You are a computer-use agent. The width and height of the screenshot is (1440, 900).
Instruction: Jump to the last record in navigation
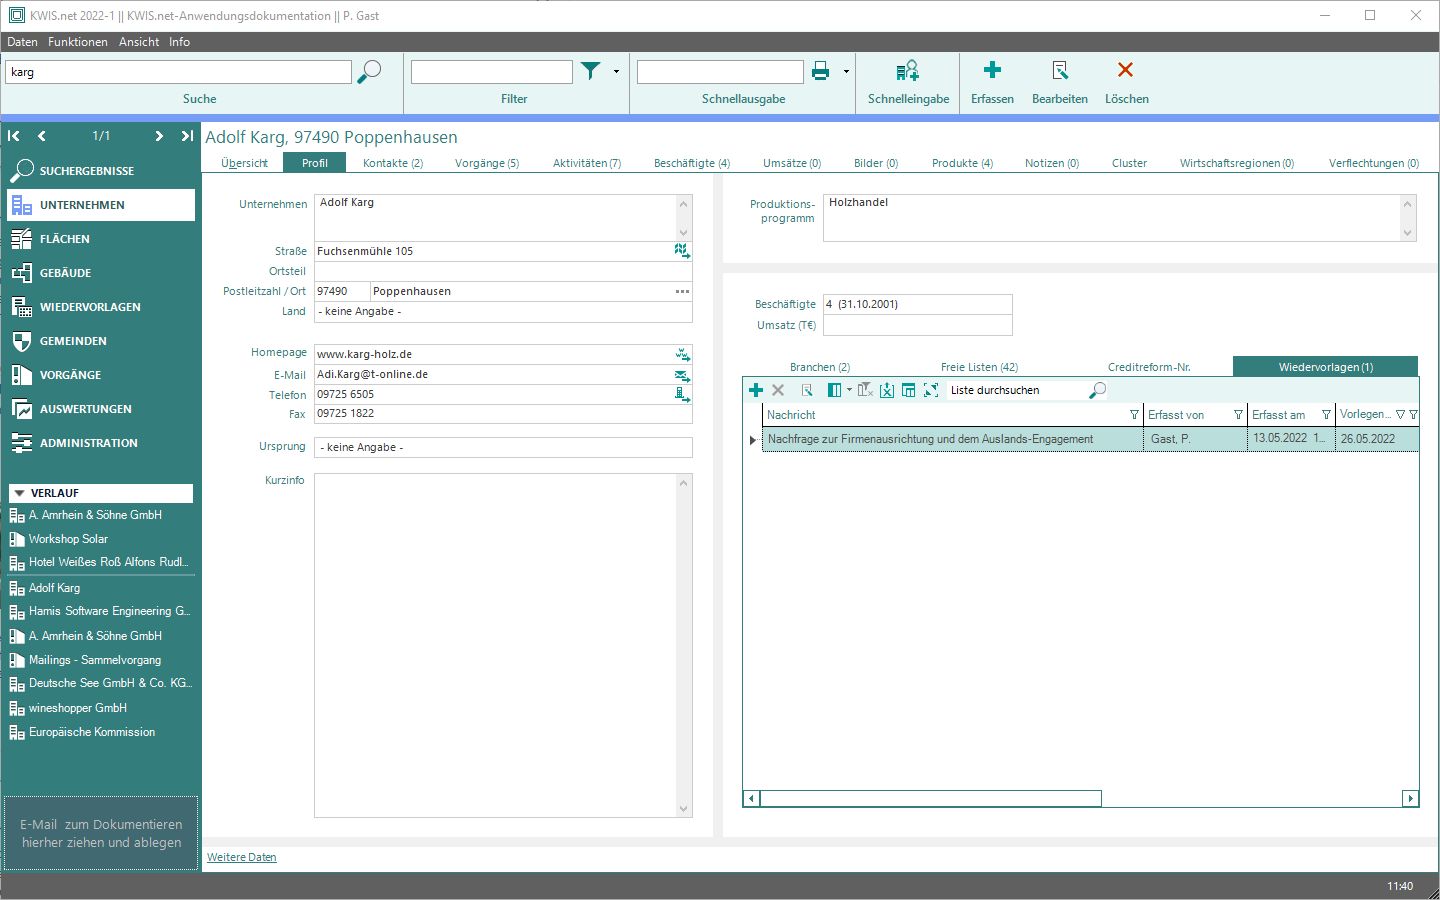coord(187,136)
